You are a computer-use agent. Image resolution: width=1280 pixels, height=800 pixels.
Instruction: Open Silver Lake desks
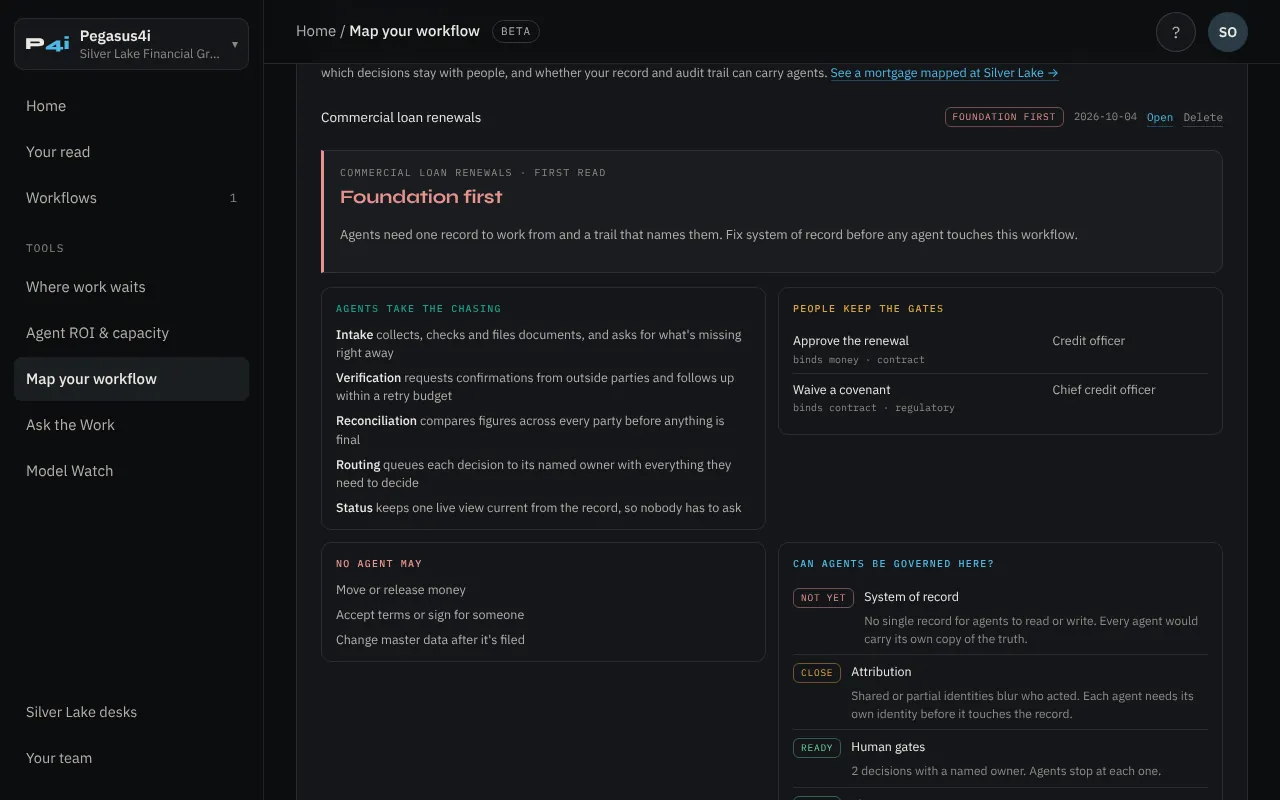pos(132,712)
